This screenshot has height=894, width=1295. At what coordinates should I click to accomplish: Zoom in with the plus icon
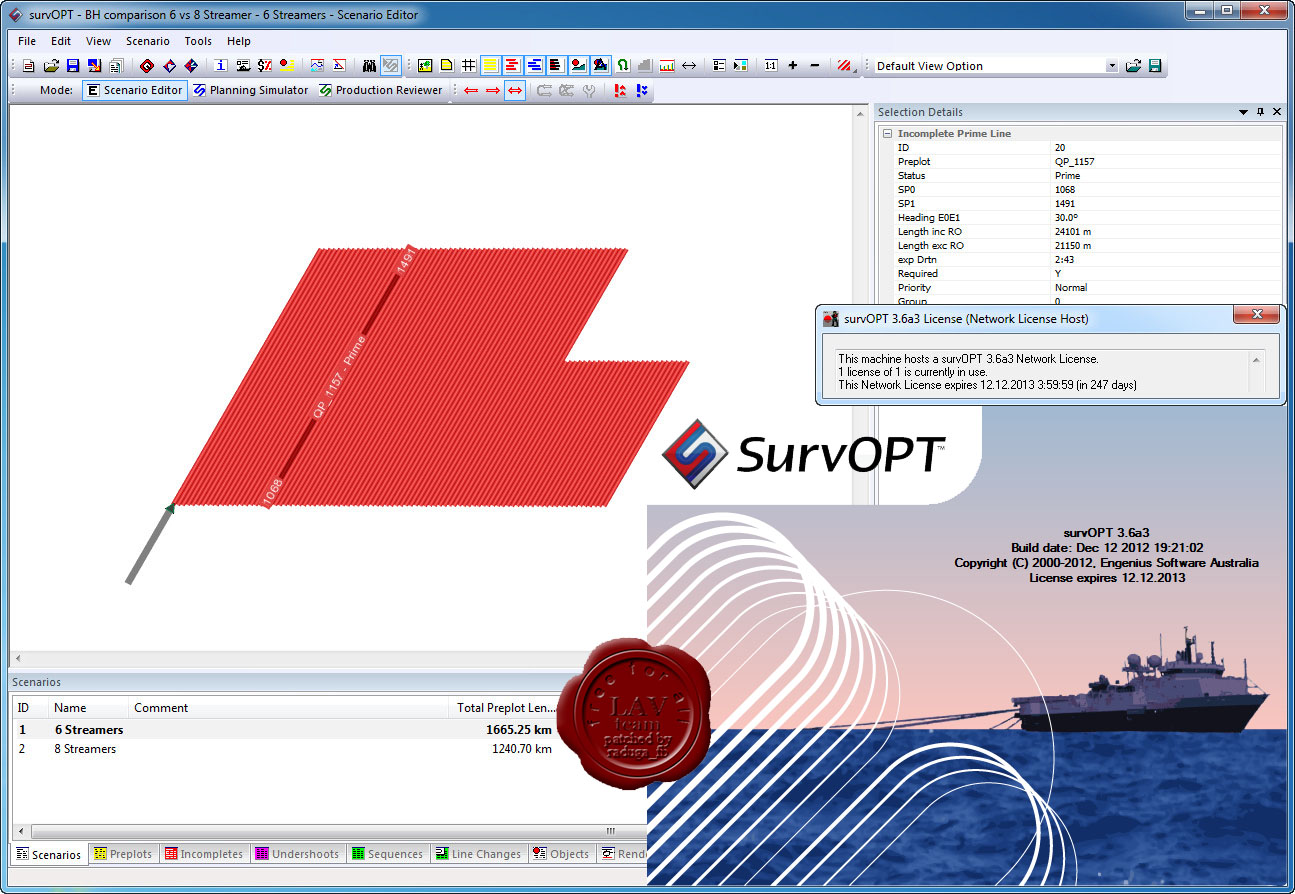tap(793, 66)
